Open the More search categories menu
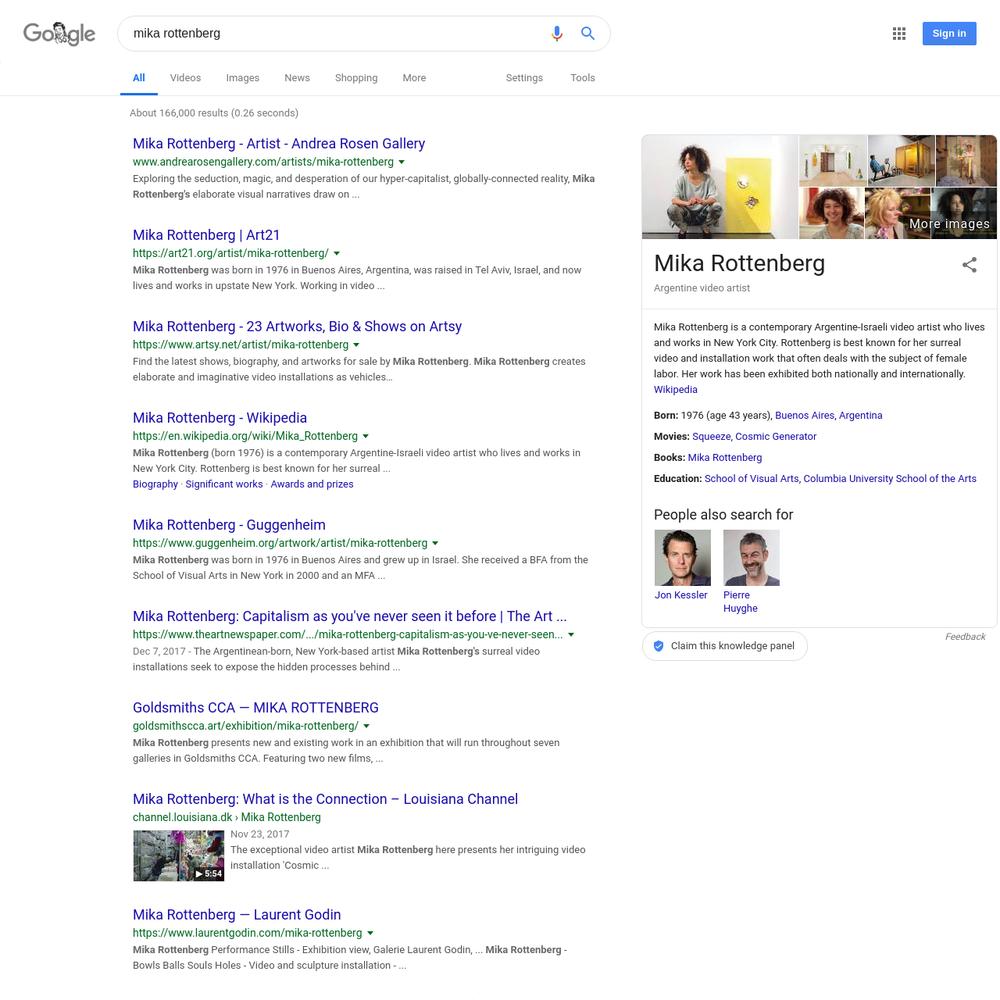The width and height of the screenshot is (1000, 1000). tap(414, 78)
